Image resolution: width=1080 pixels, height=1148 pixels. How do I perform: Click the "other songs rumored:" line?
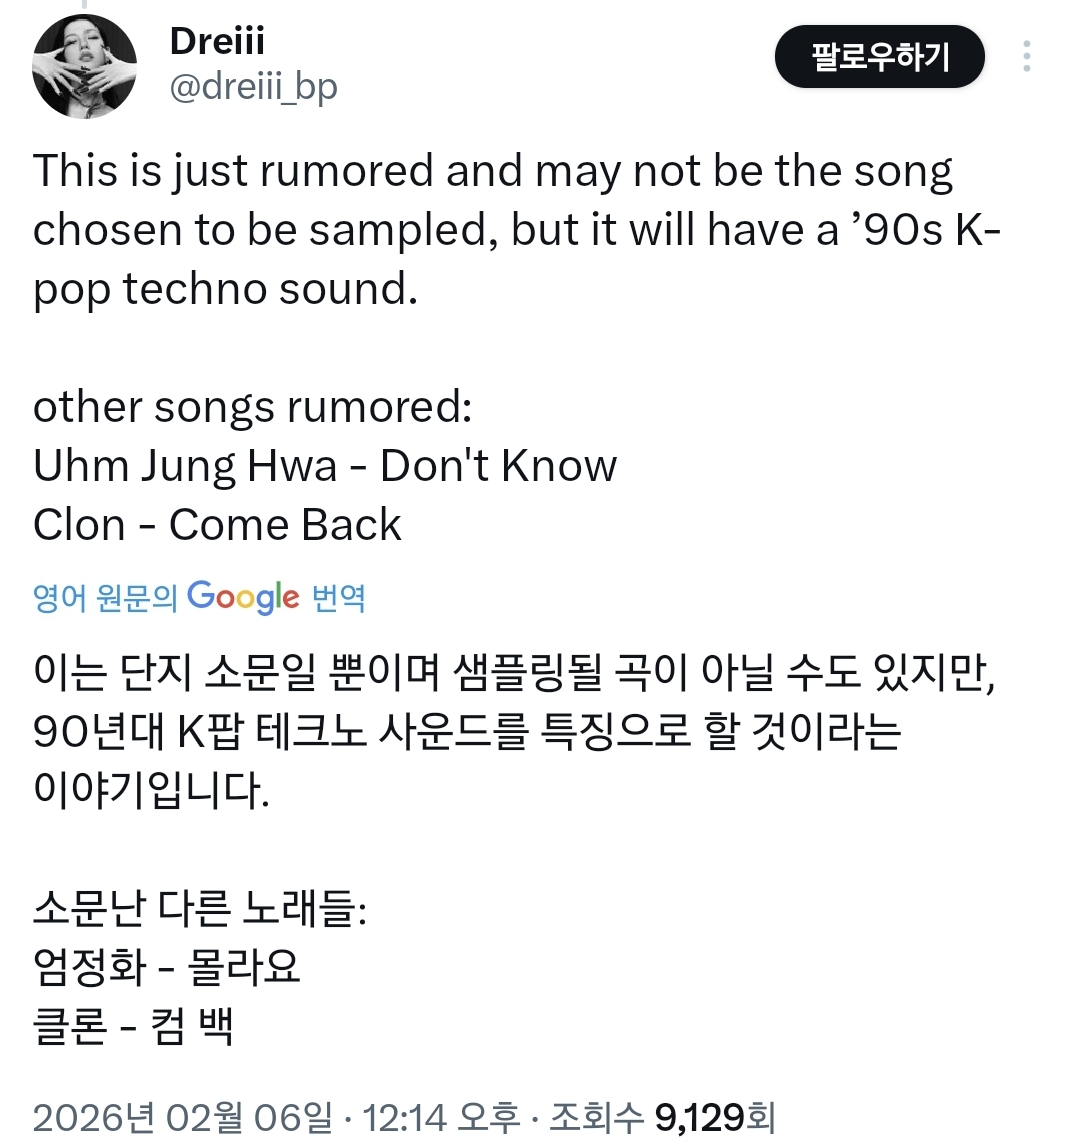[x=253, y=407]
